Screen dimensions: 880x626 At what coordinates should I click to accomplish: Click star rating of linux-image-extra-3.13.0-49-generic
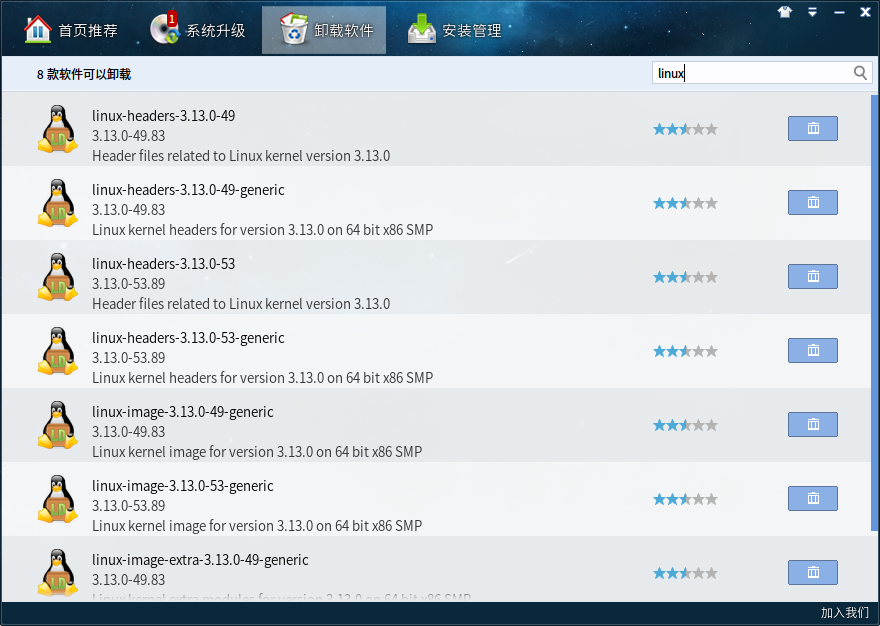point(685,573)
